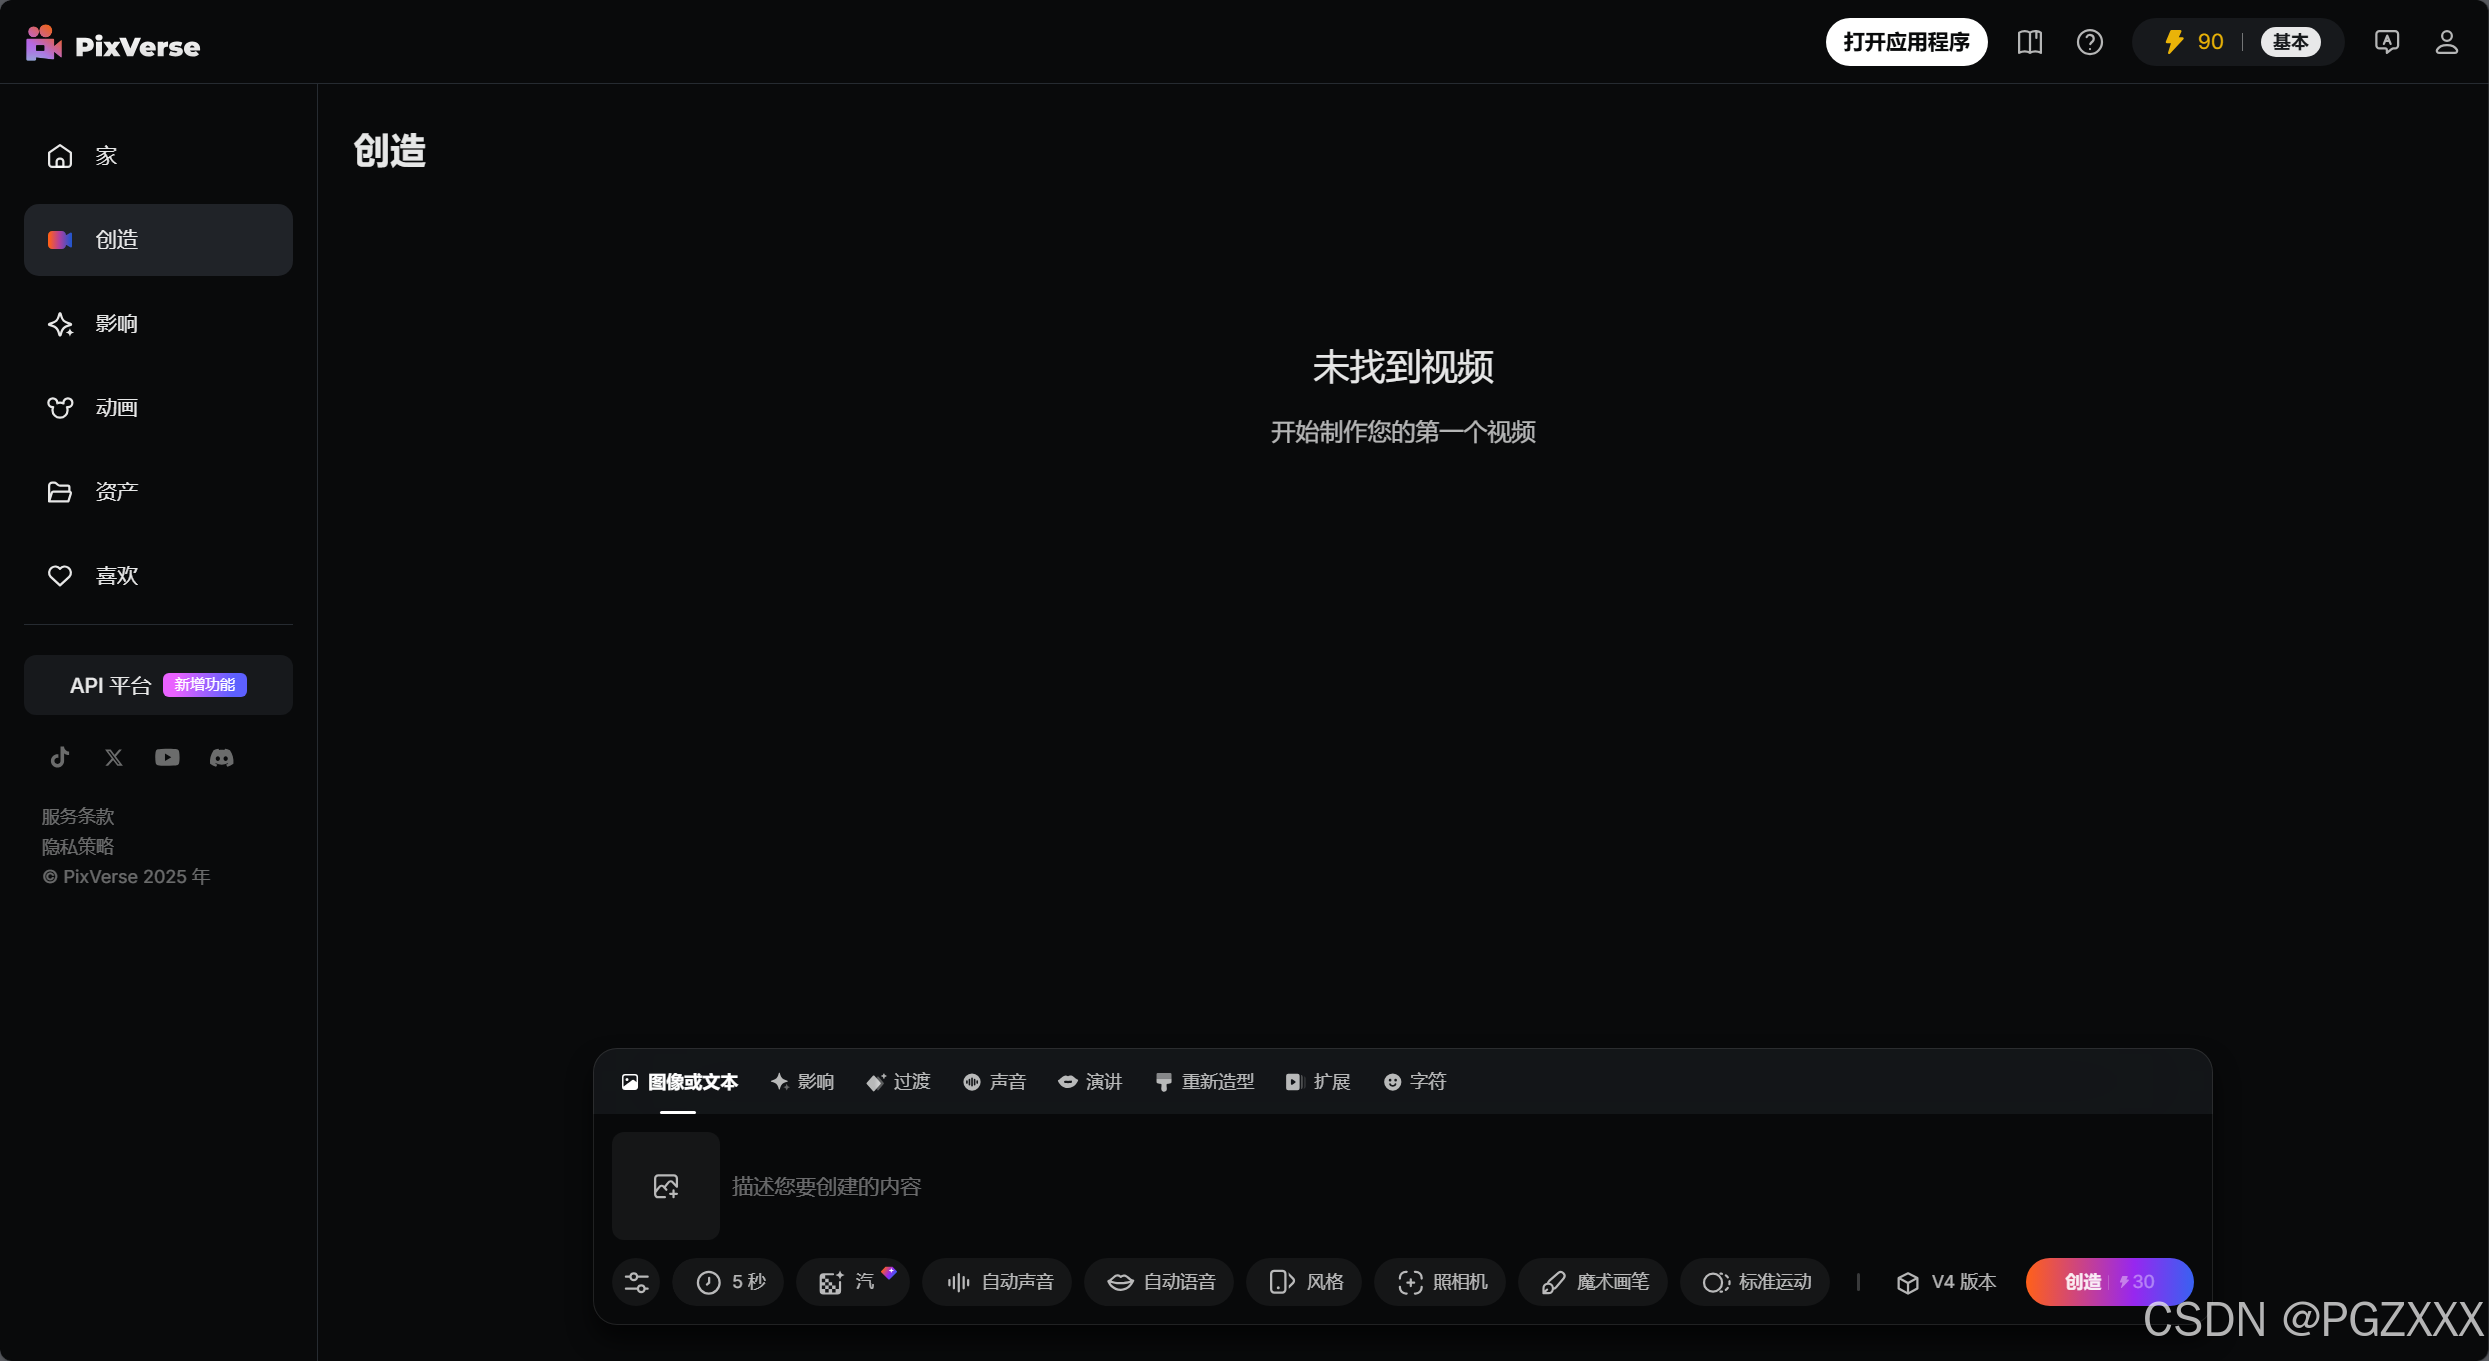2489x1361 pixels.
Task: Expand the V4 版本 model selector
Action: pos(1945,1282)
